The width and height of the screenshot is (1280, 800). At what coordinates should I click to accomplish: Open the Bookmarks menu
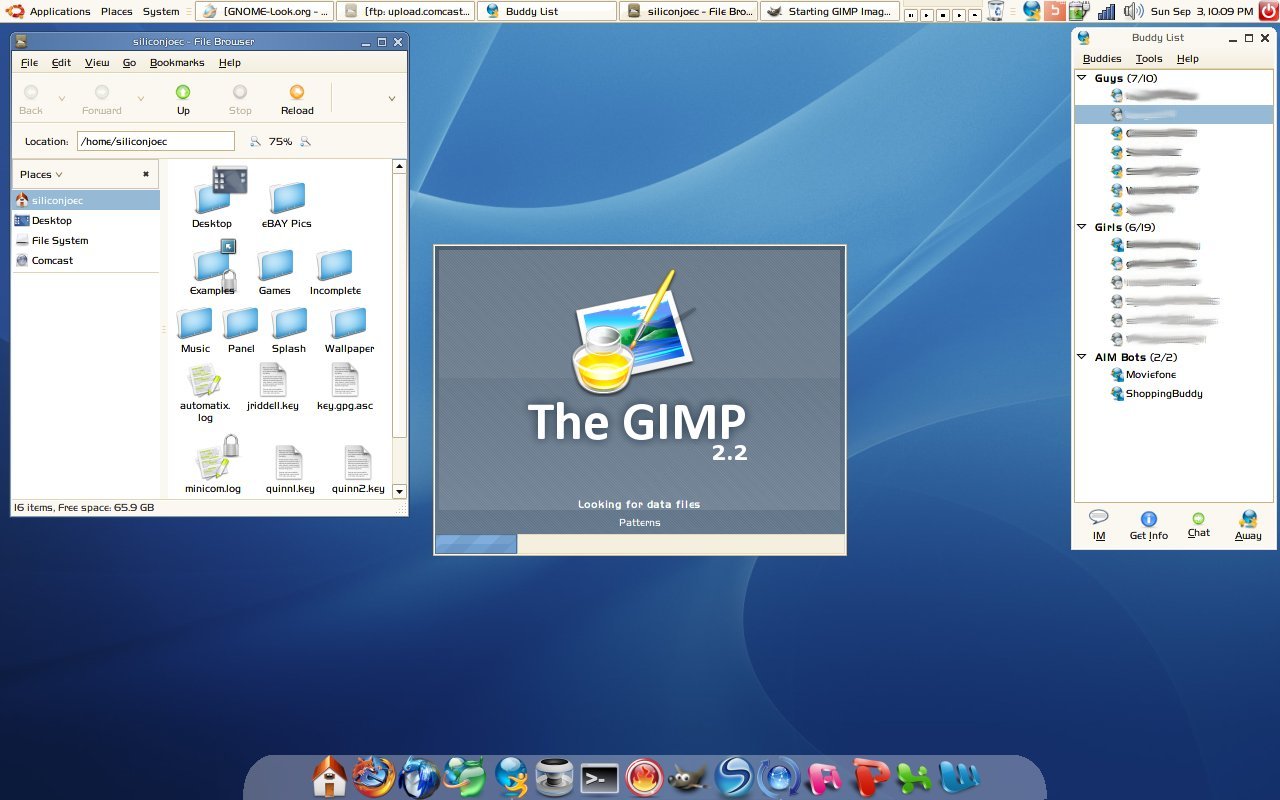177,62
